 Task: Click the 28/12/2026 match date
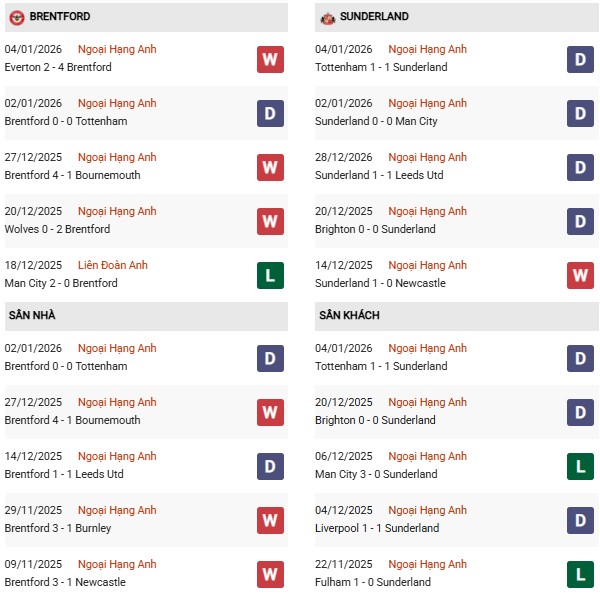coord(342,157)
